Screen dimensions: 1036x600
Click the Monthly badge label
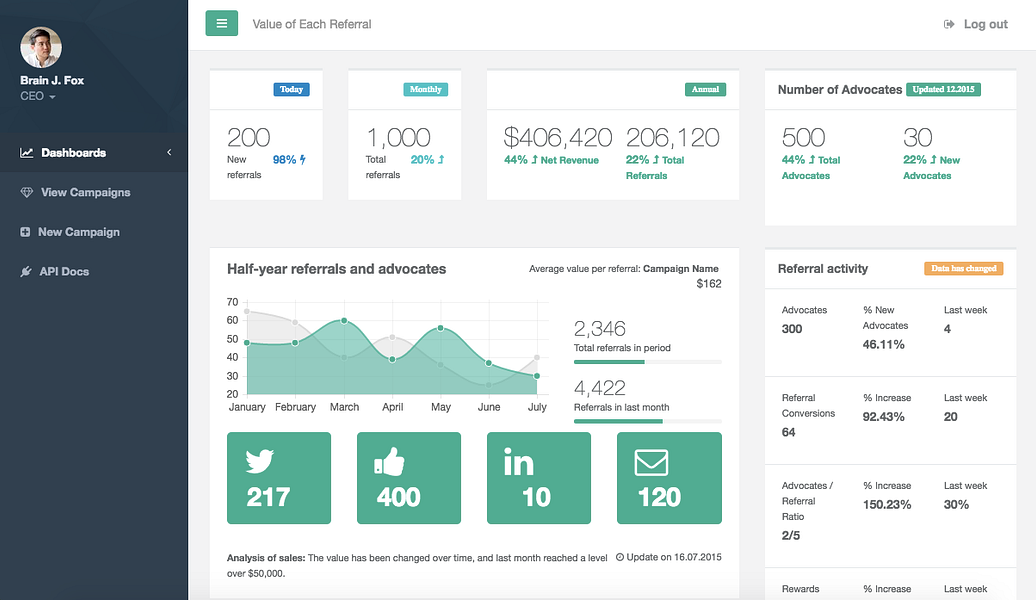point(425,89)
